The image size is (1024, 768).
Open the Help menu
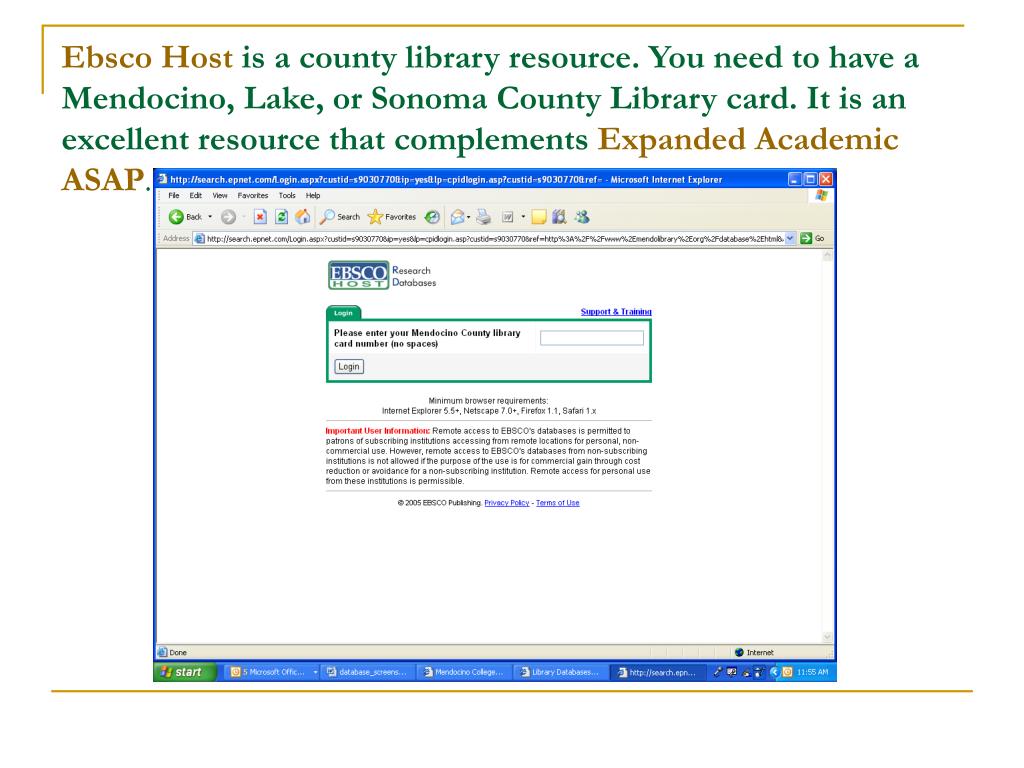(313, 195)
